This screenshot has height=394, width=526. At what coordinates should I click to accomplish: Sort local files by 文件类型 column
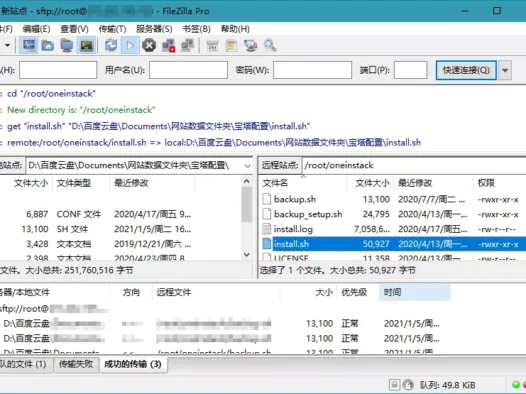(81, 183)
